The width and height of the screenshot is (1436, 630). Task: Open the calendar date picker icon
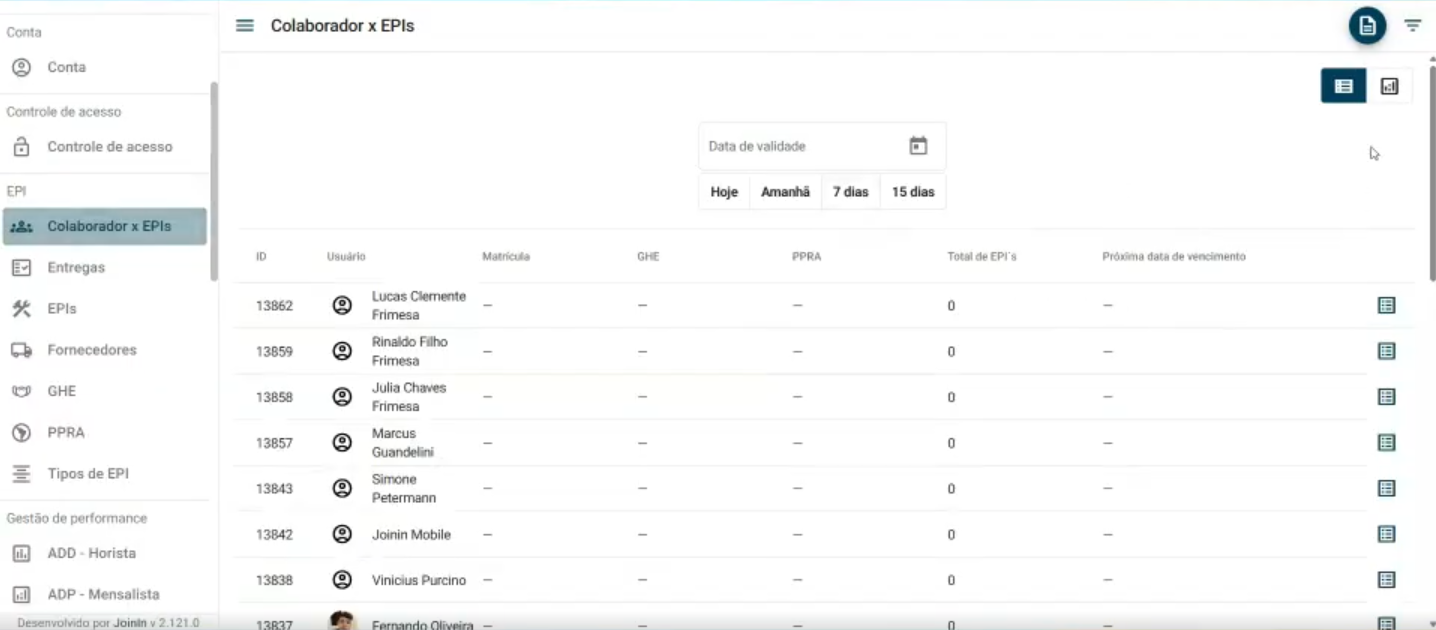(917, 146)
